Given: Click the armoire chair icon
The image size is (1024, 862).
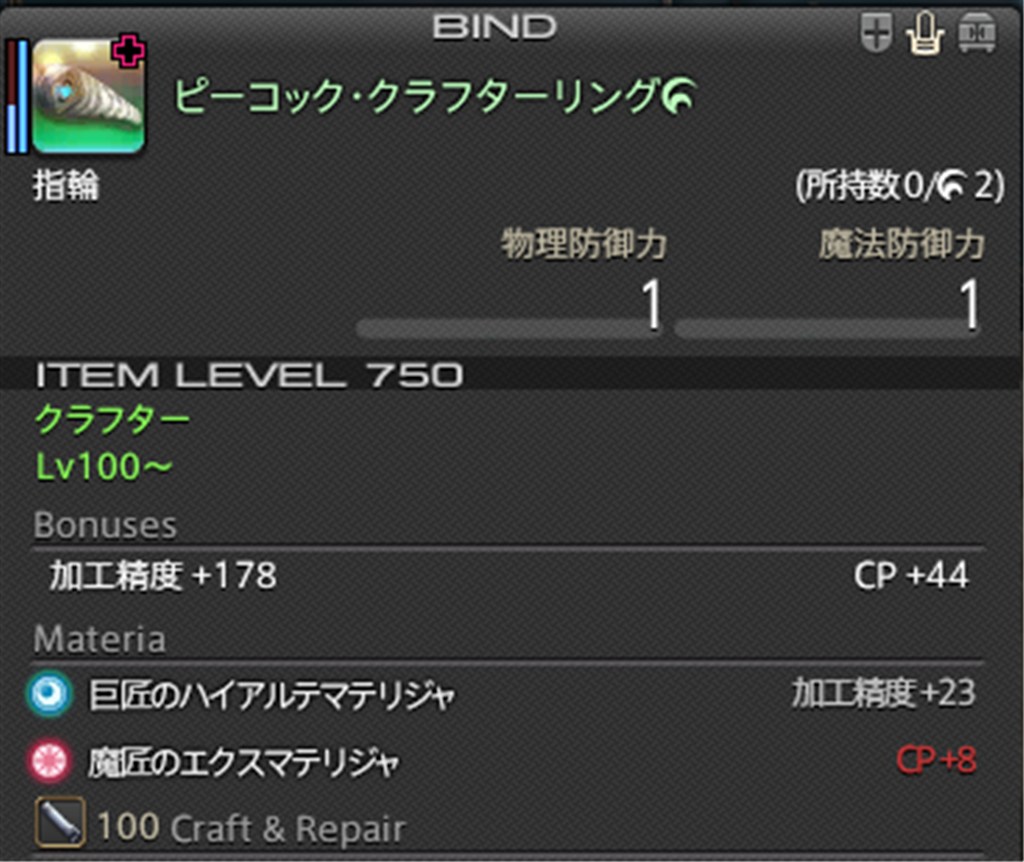Looking at the screenshot, I should coord(925,34).
